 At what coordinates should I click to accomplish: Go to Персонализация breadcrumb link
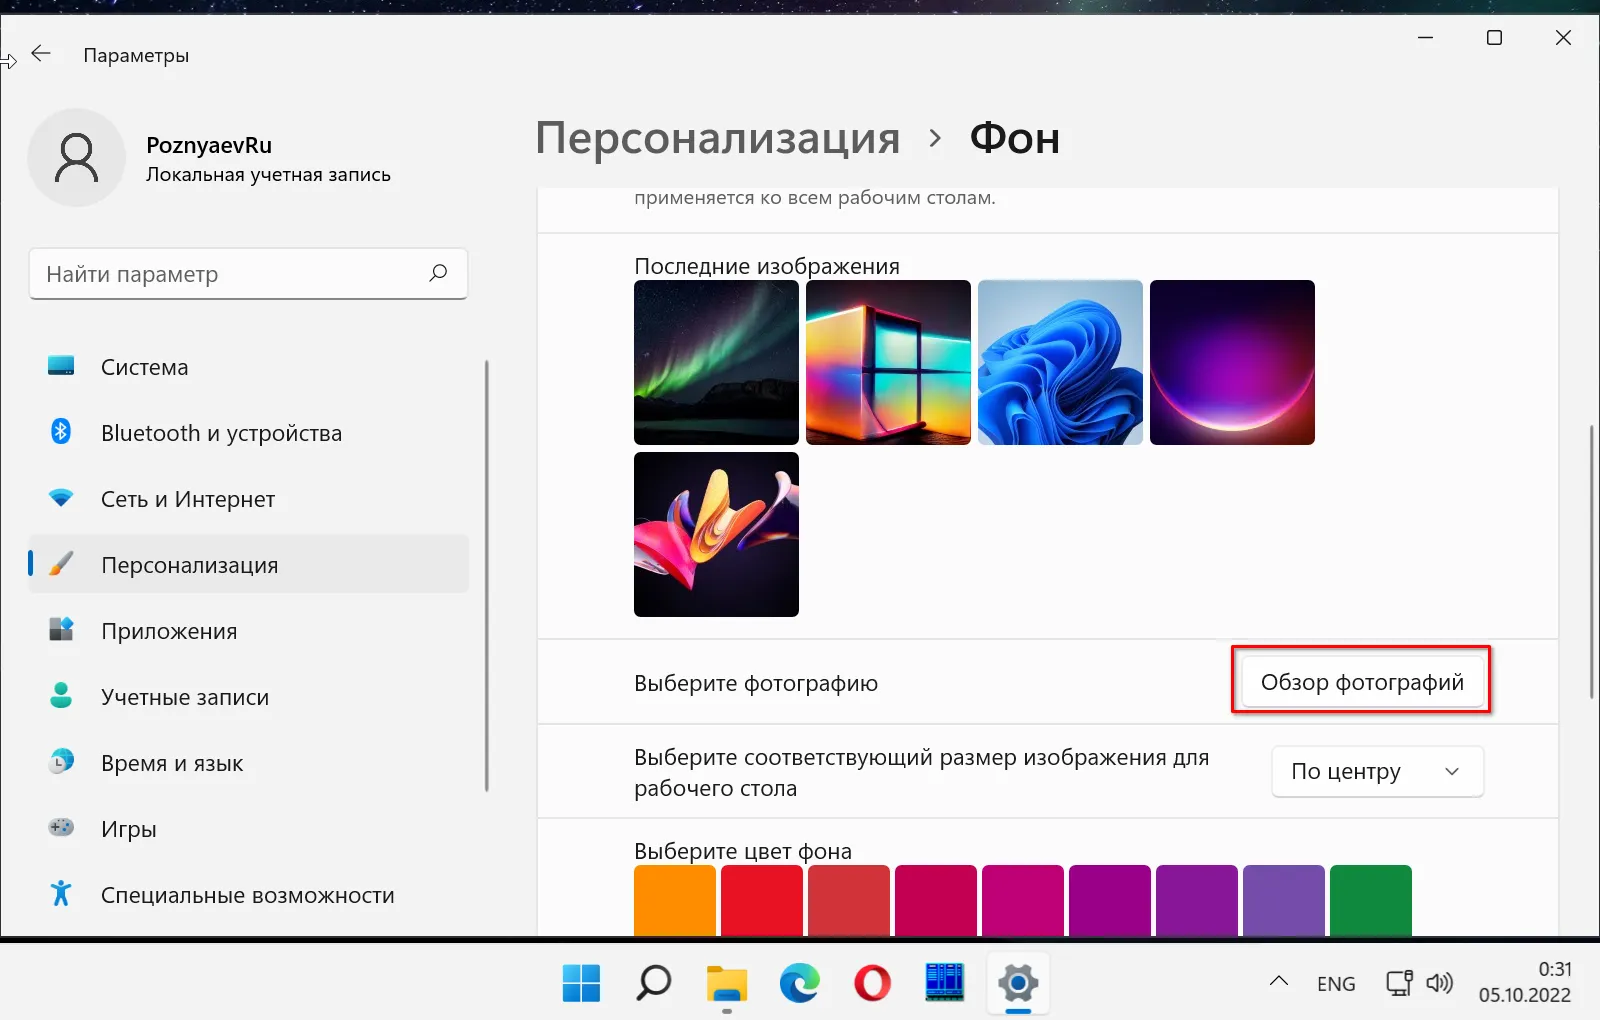[x=717, y=138]
